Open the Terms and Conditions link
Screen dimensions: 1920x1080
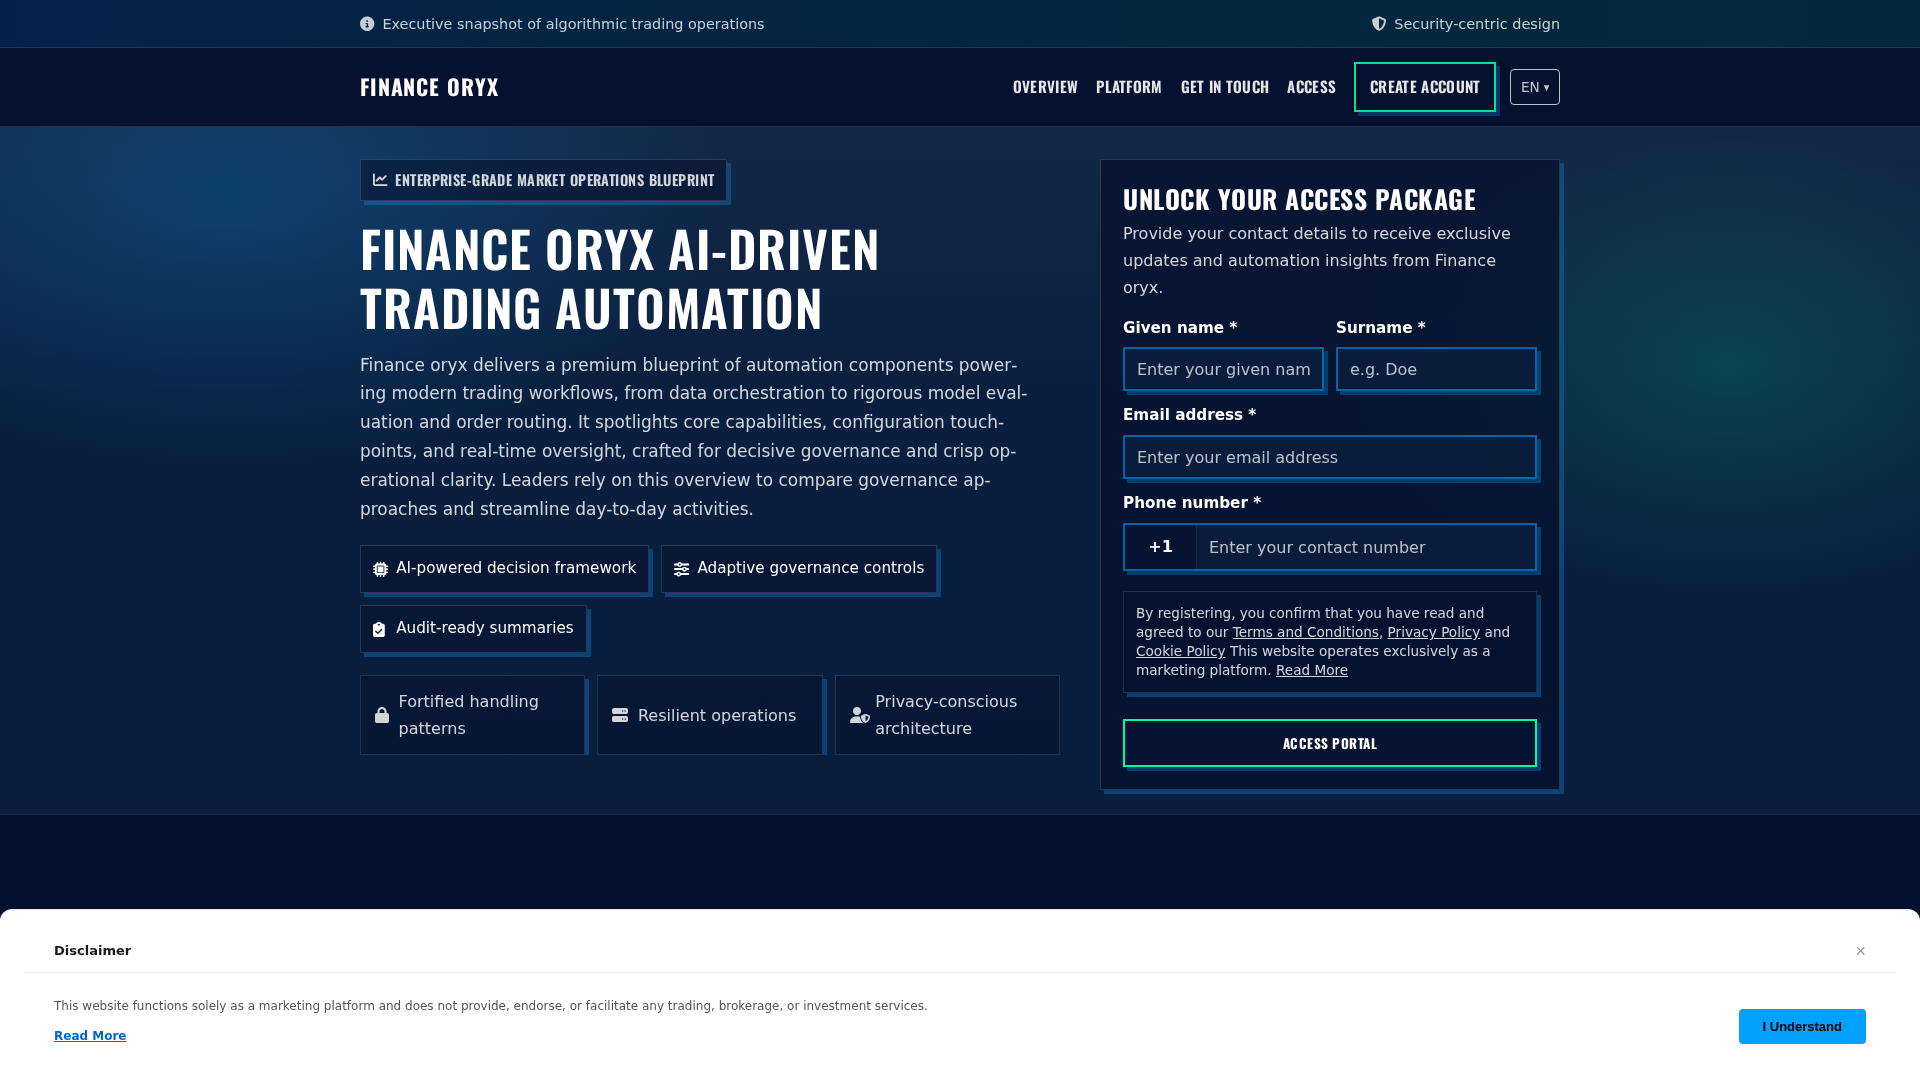point(1305,632)
